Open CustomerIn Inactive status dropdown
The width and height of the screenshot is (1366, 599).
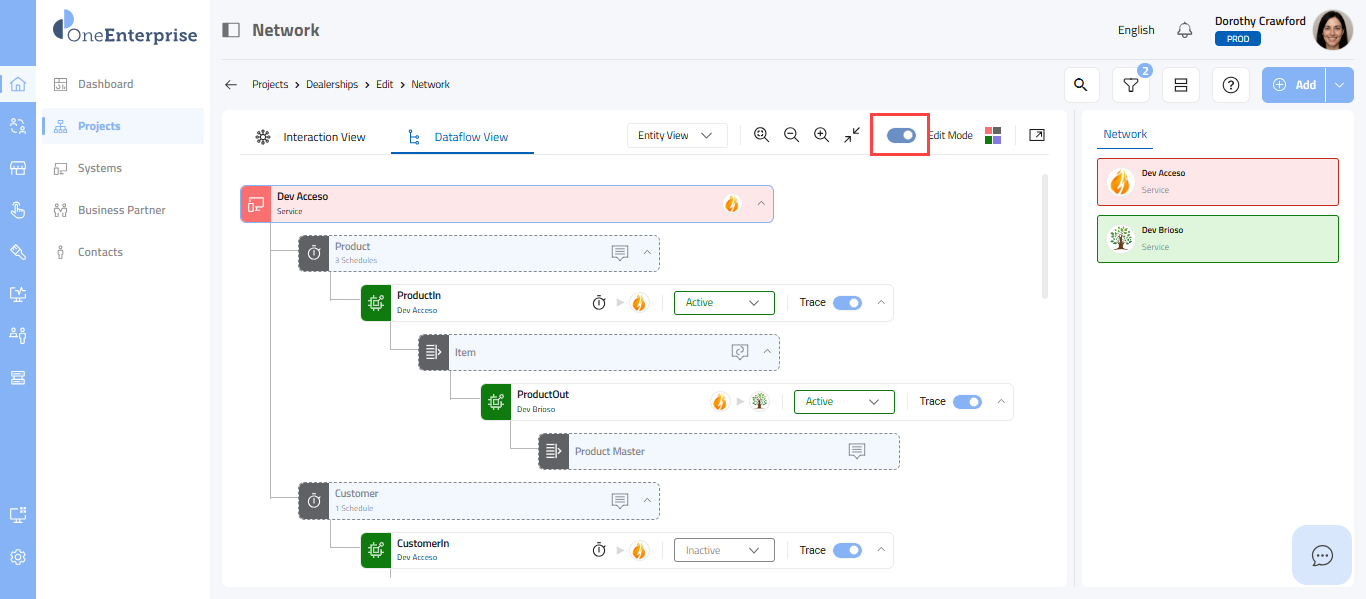[724, 550]
